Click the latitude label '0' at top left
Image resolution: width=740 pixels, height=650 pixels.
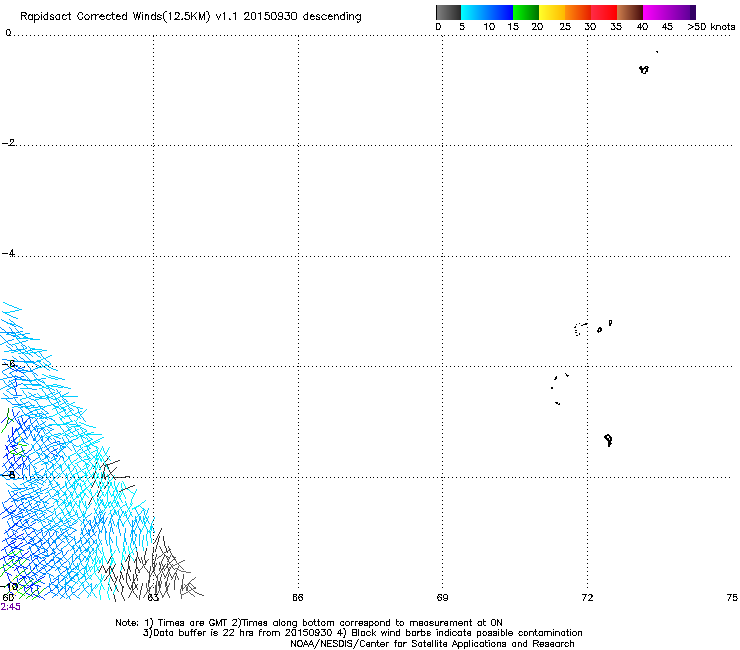[x=8, y=33]
